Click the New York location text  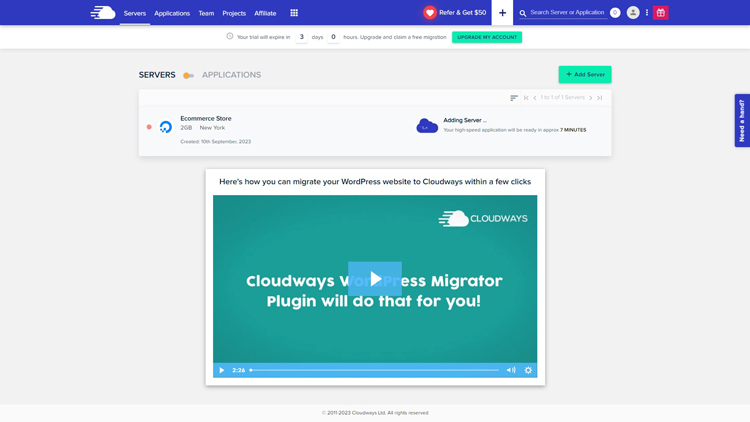pos(212,128)
